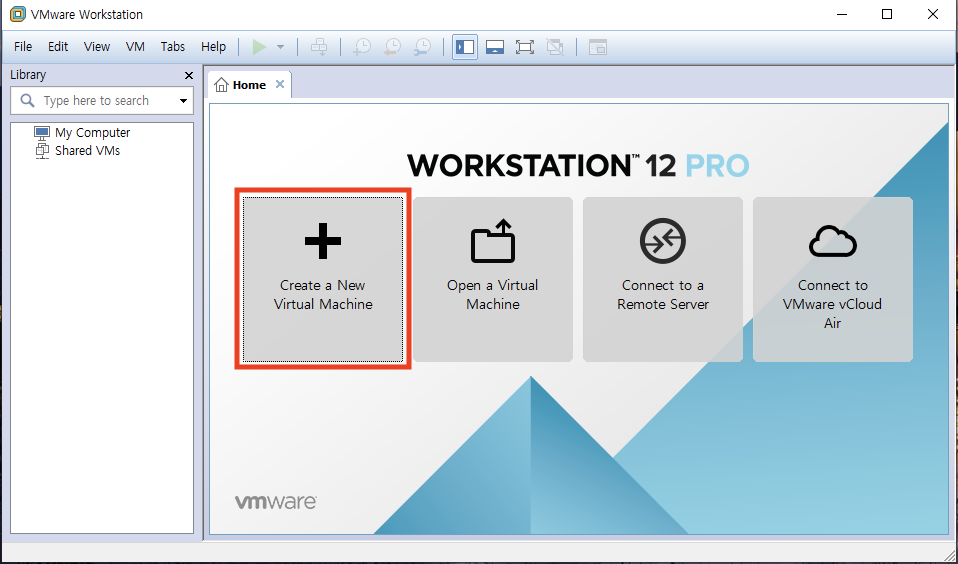The image size is (958, 564).
Task: Open the Help menu
Action: click(x=213, y=46)
